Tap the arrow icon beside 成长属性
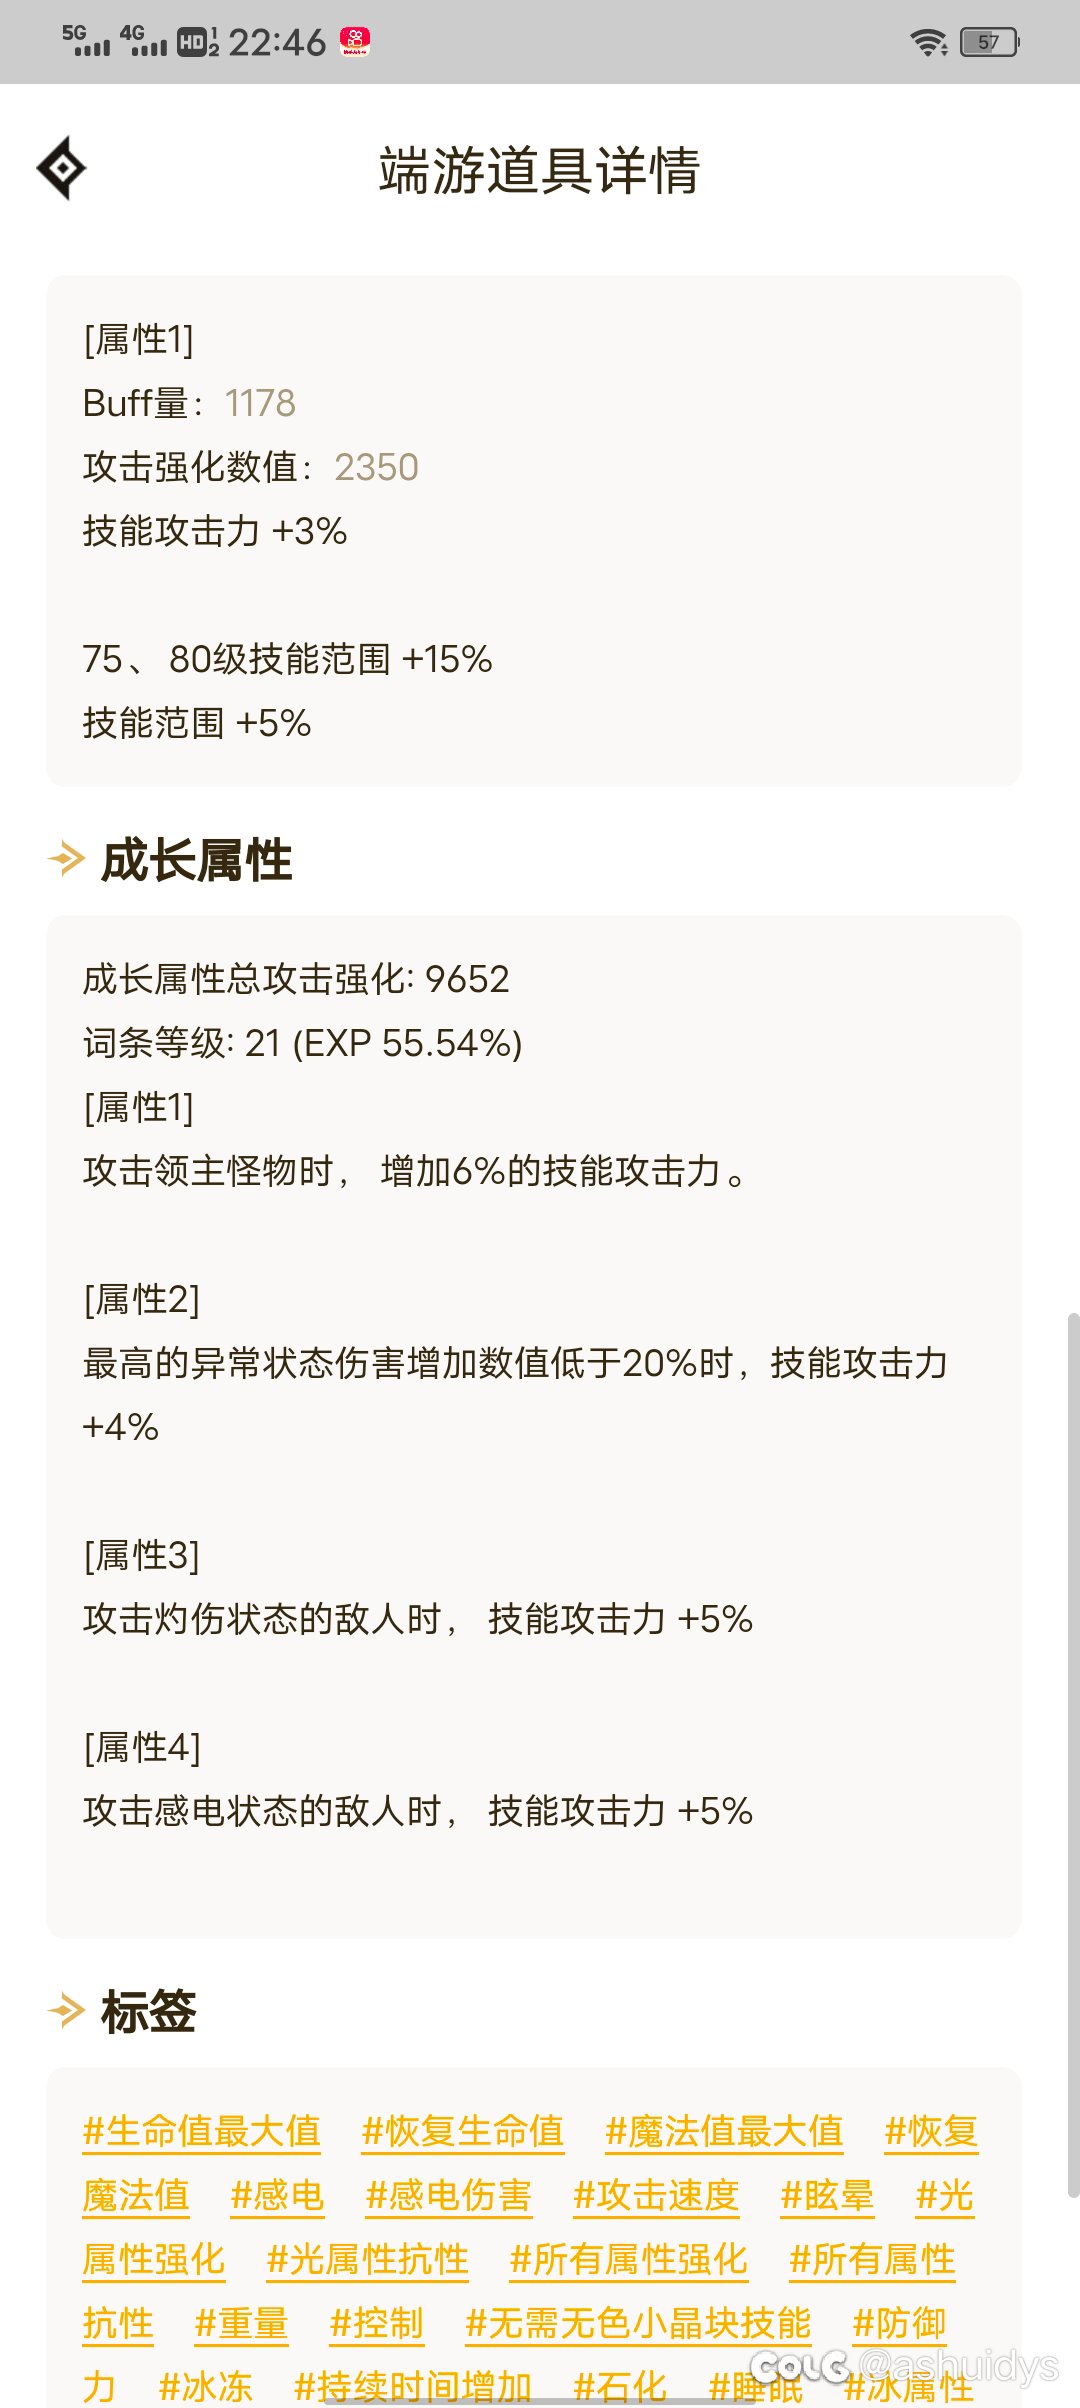 pos(66,859)
